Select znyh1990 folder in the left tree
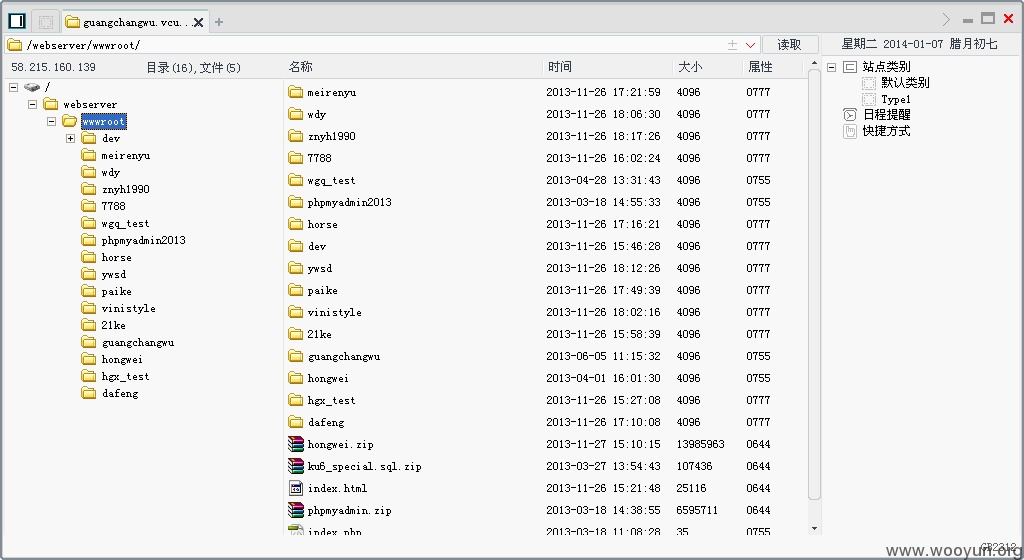The height and width of the screenshot is (560, 1024). click(125, 189)
